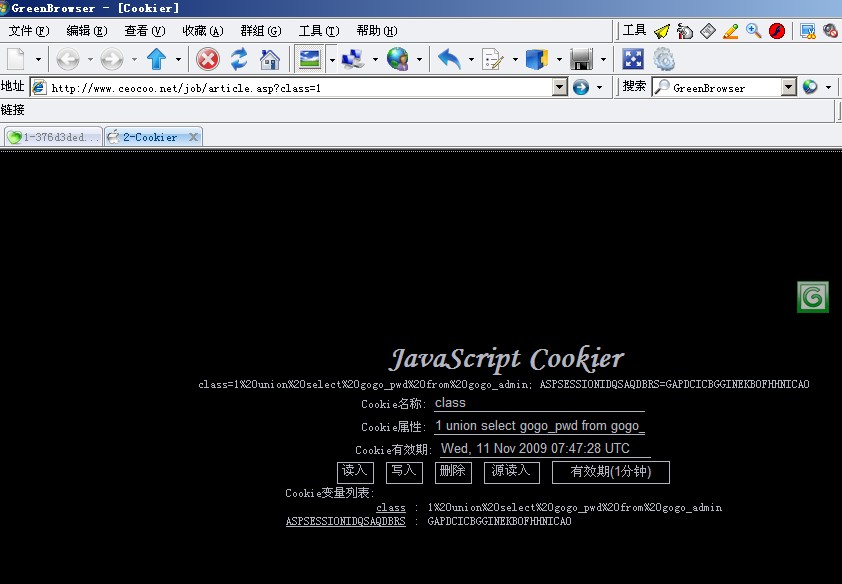Focus the Cookie有效期 input field

click(545, 449)
